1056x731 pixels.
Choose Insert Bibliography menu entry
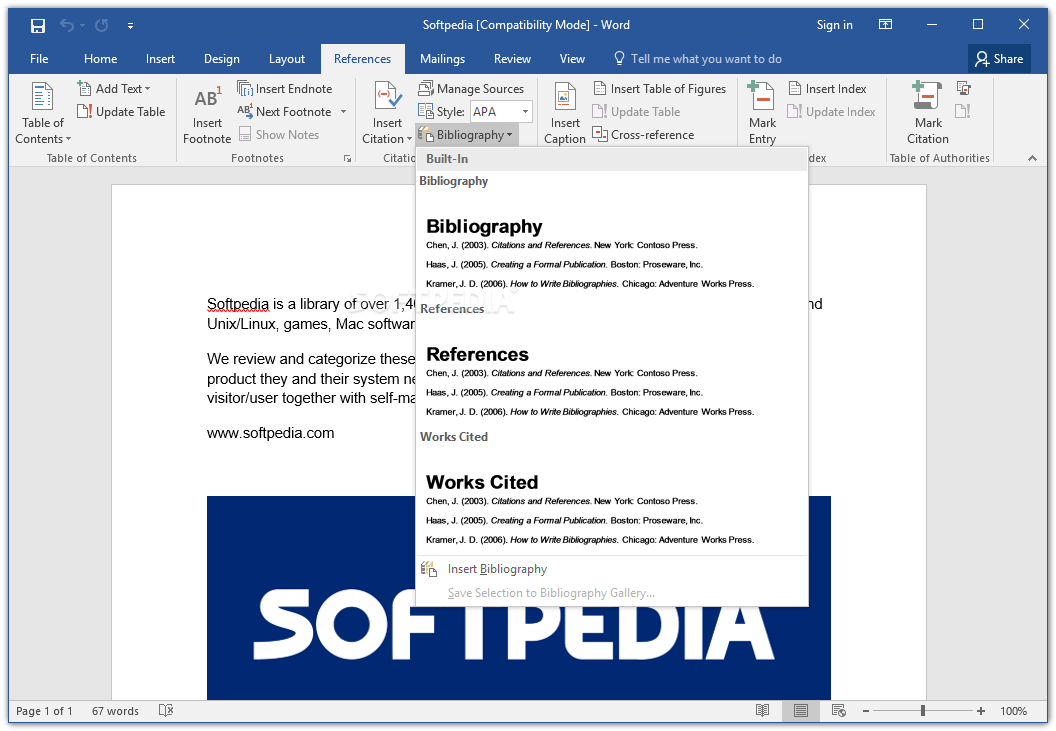coord(612,569)
